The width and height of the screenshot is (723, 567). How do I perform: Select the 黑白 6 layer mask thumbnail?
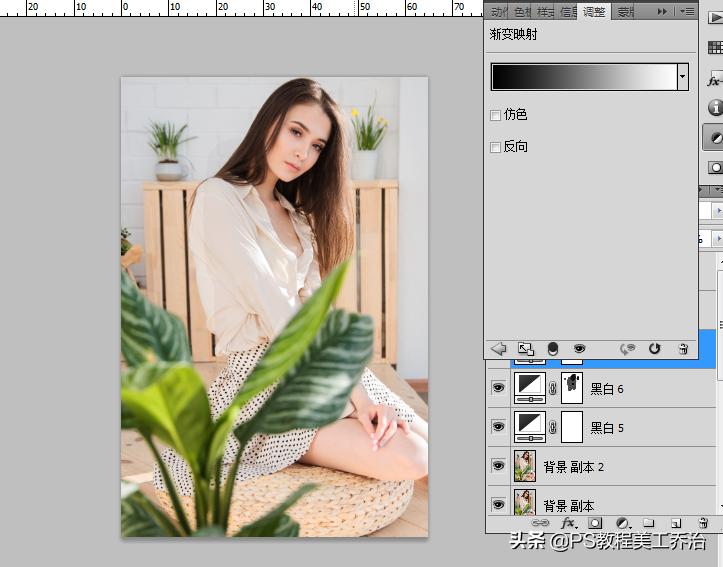coord(572,388)
